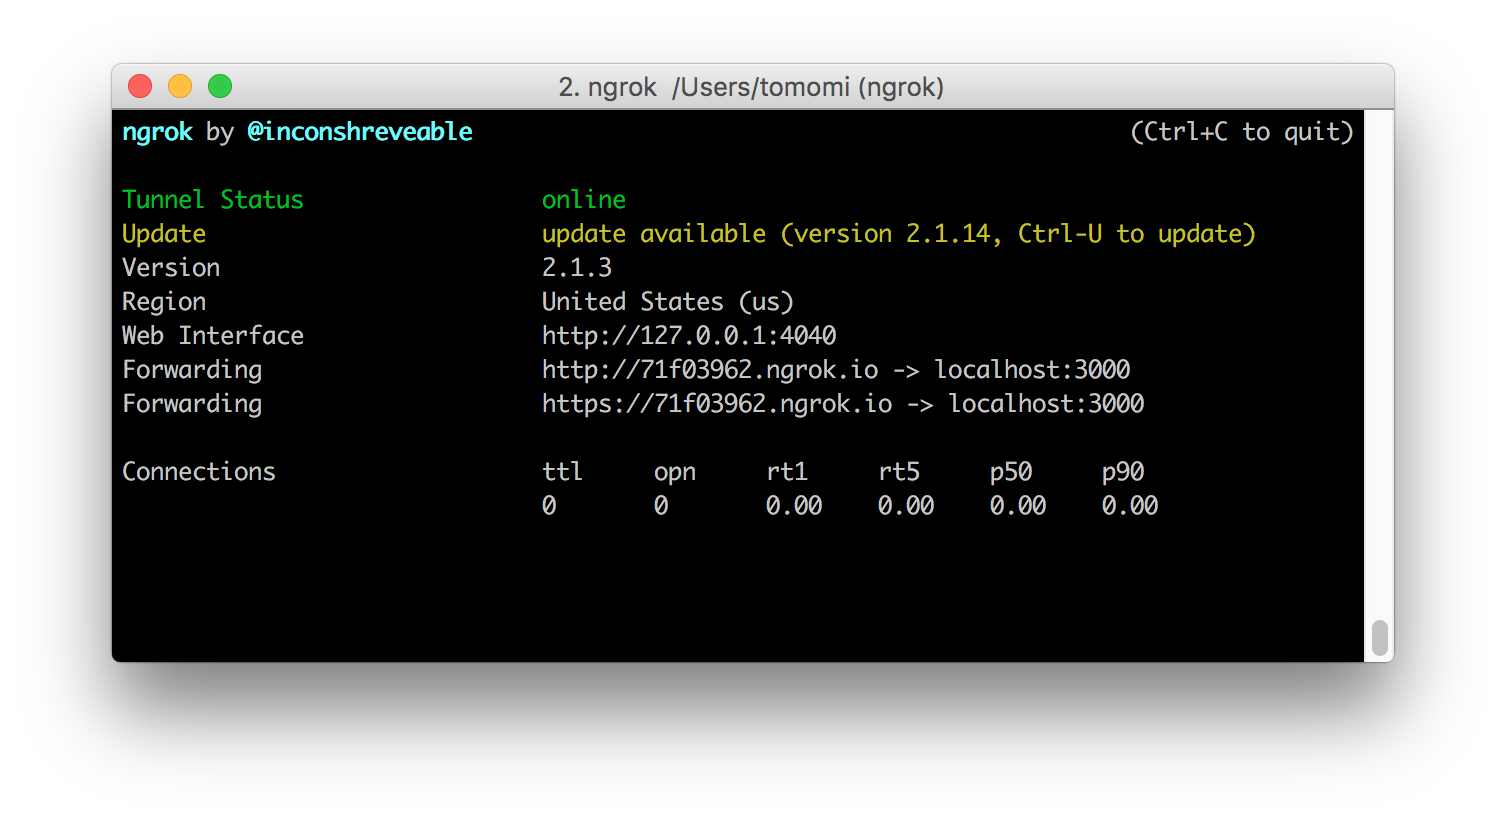Click the green 'online' status text
Viewport: 1506px width, 822px height.
pos(584,200)
